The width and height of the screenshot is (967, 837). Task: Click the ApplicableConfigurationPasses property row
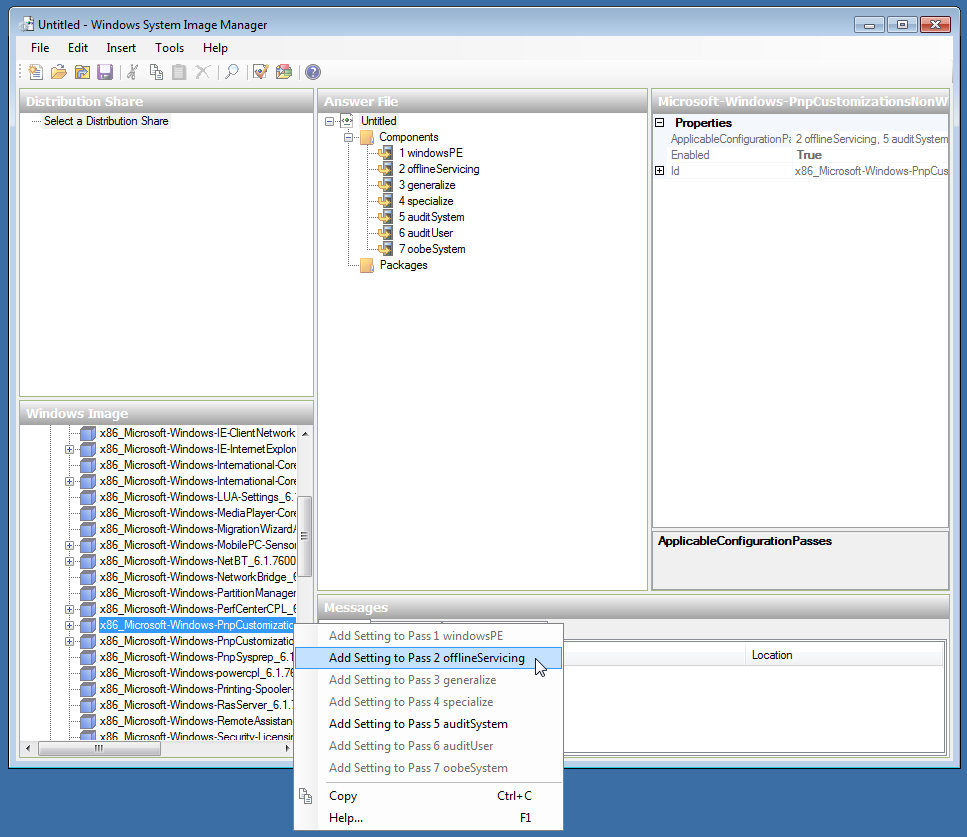tap(802, 139)
